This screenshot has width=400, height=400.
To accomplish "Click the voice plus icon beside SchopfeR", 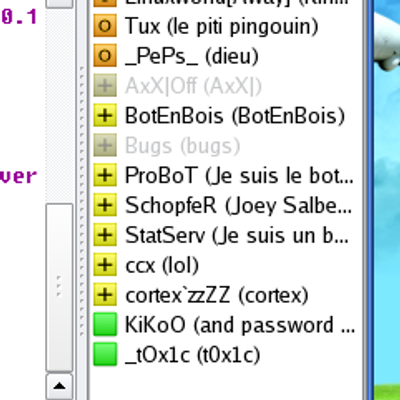I will tap(105, 205).
